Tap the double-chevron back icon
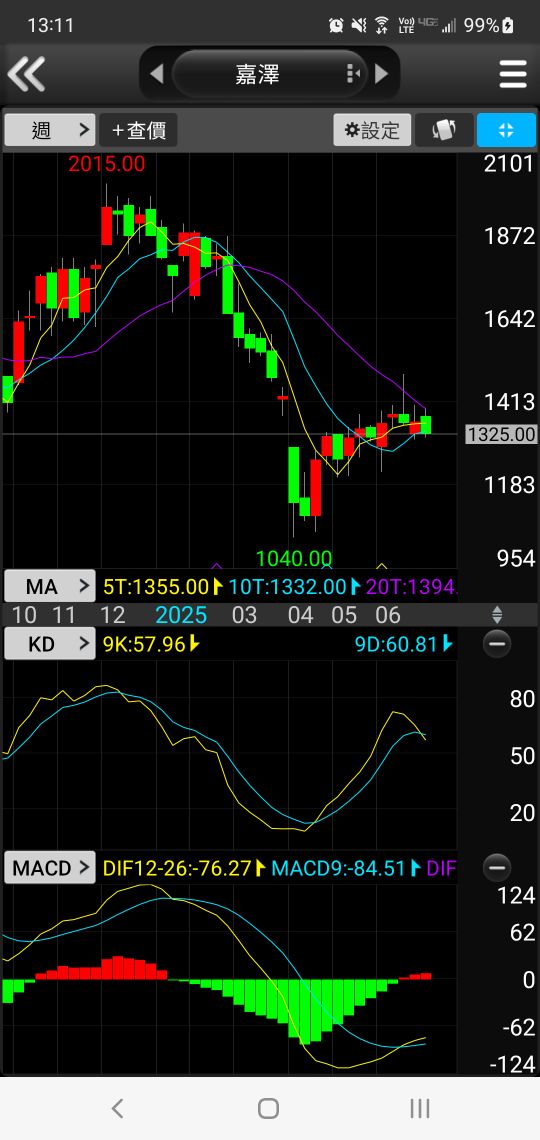 [26, 73]
